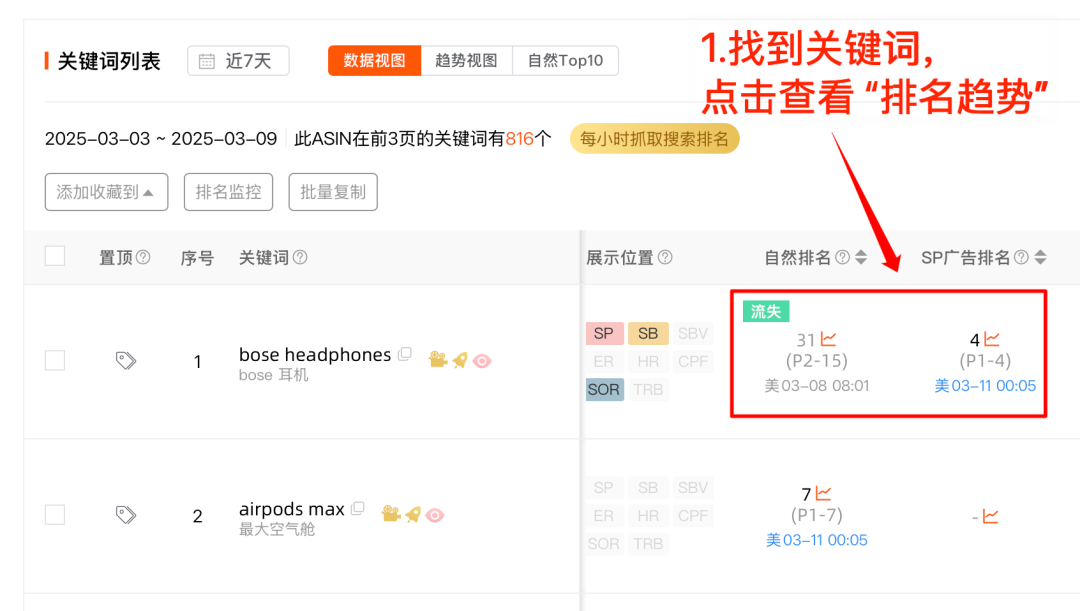The height and width of the screenshot is (611, 1080).
Task: Copy the bose headphones keyword via its copy icon
Action: [405, 354]
